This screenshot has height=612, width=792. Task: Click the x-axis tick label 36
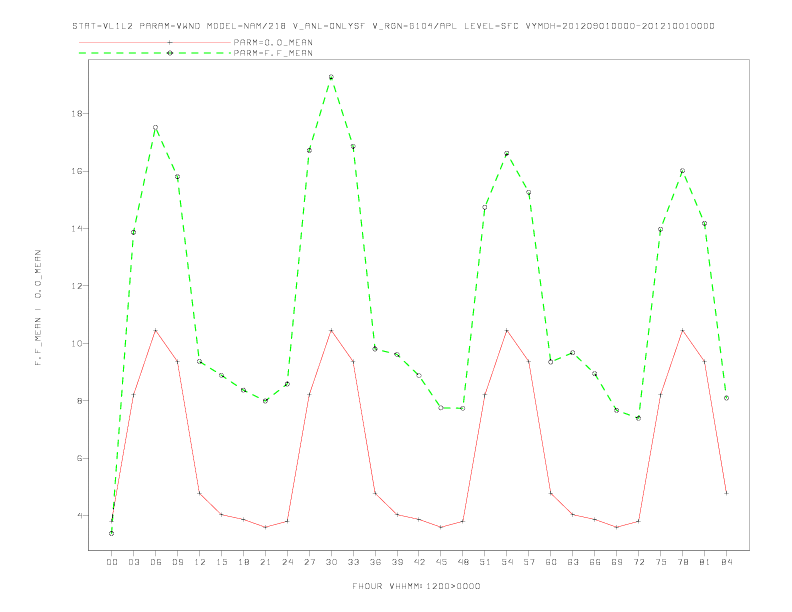pyautogui.click(x=375, y=562)
